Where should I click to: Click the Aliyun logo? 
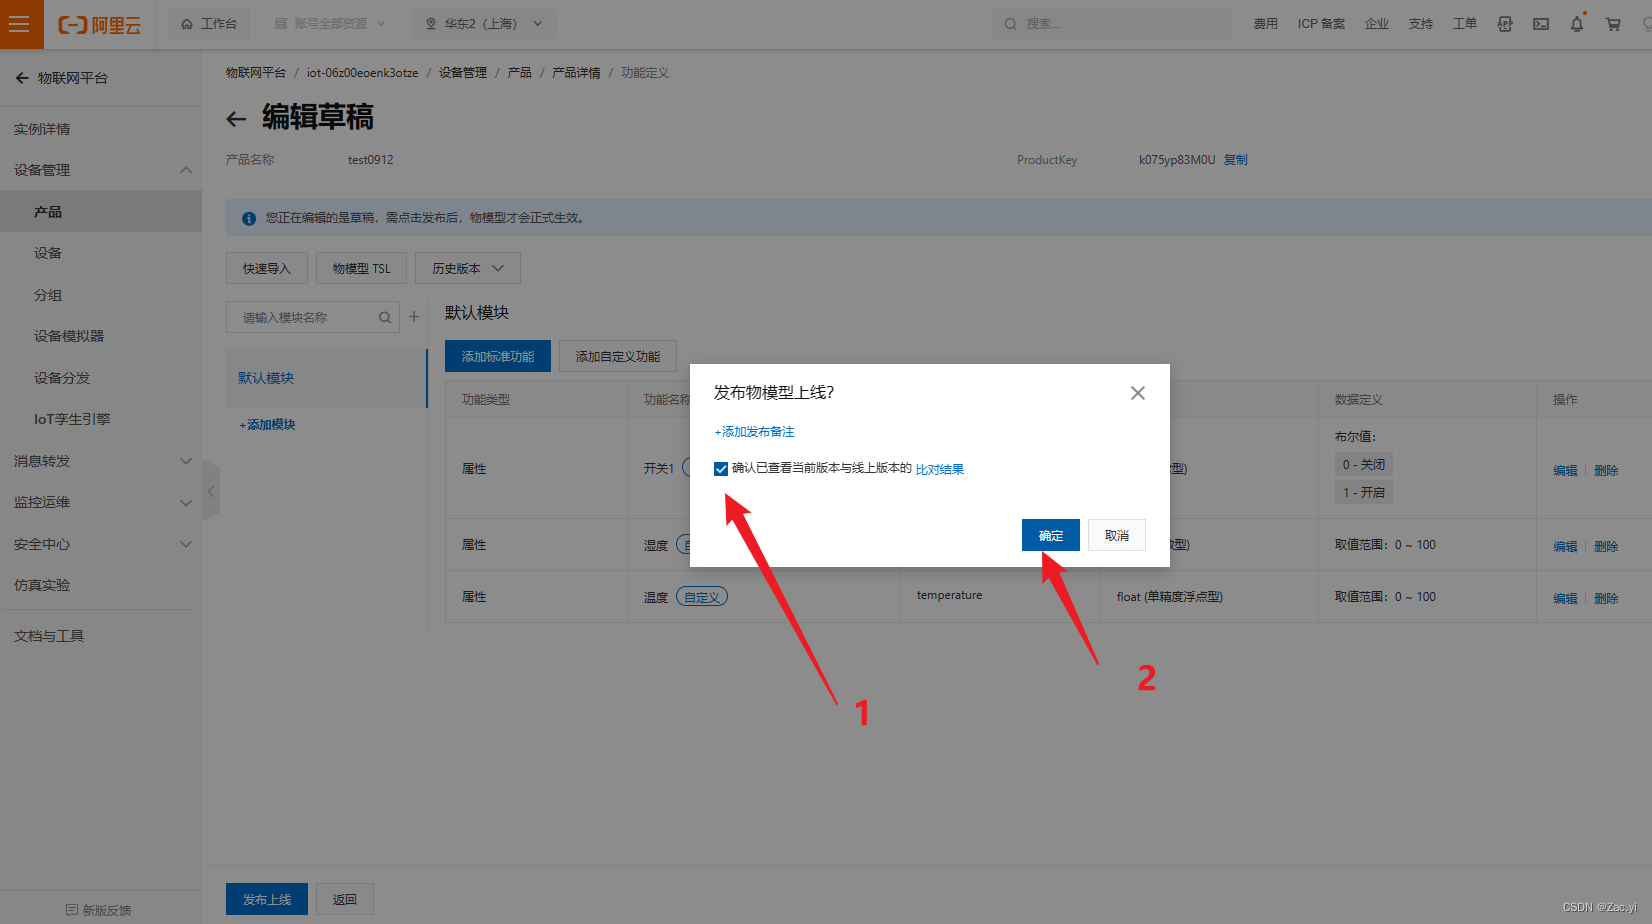pyautogui.click(x=99, y=25)
